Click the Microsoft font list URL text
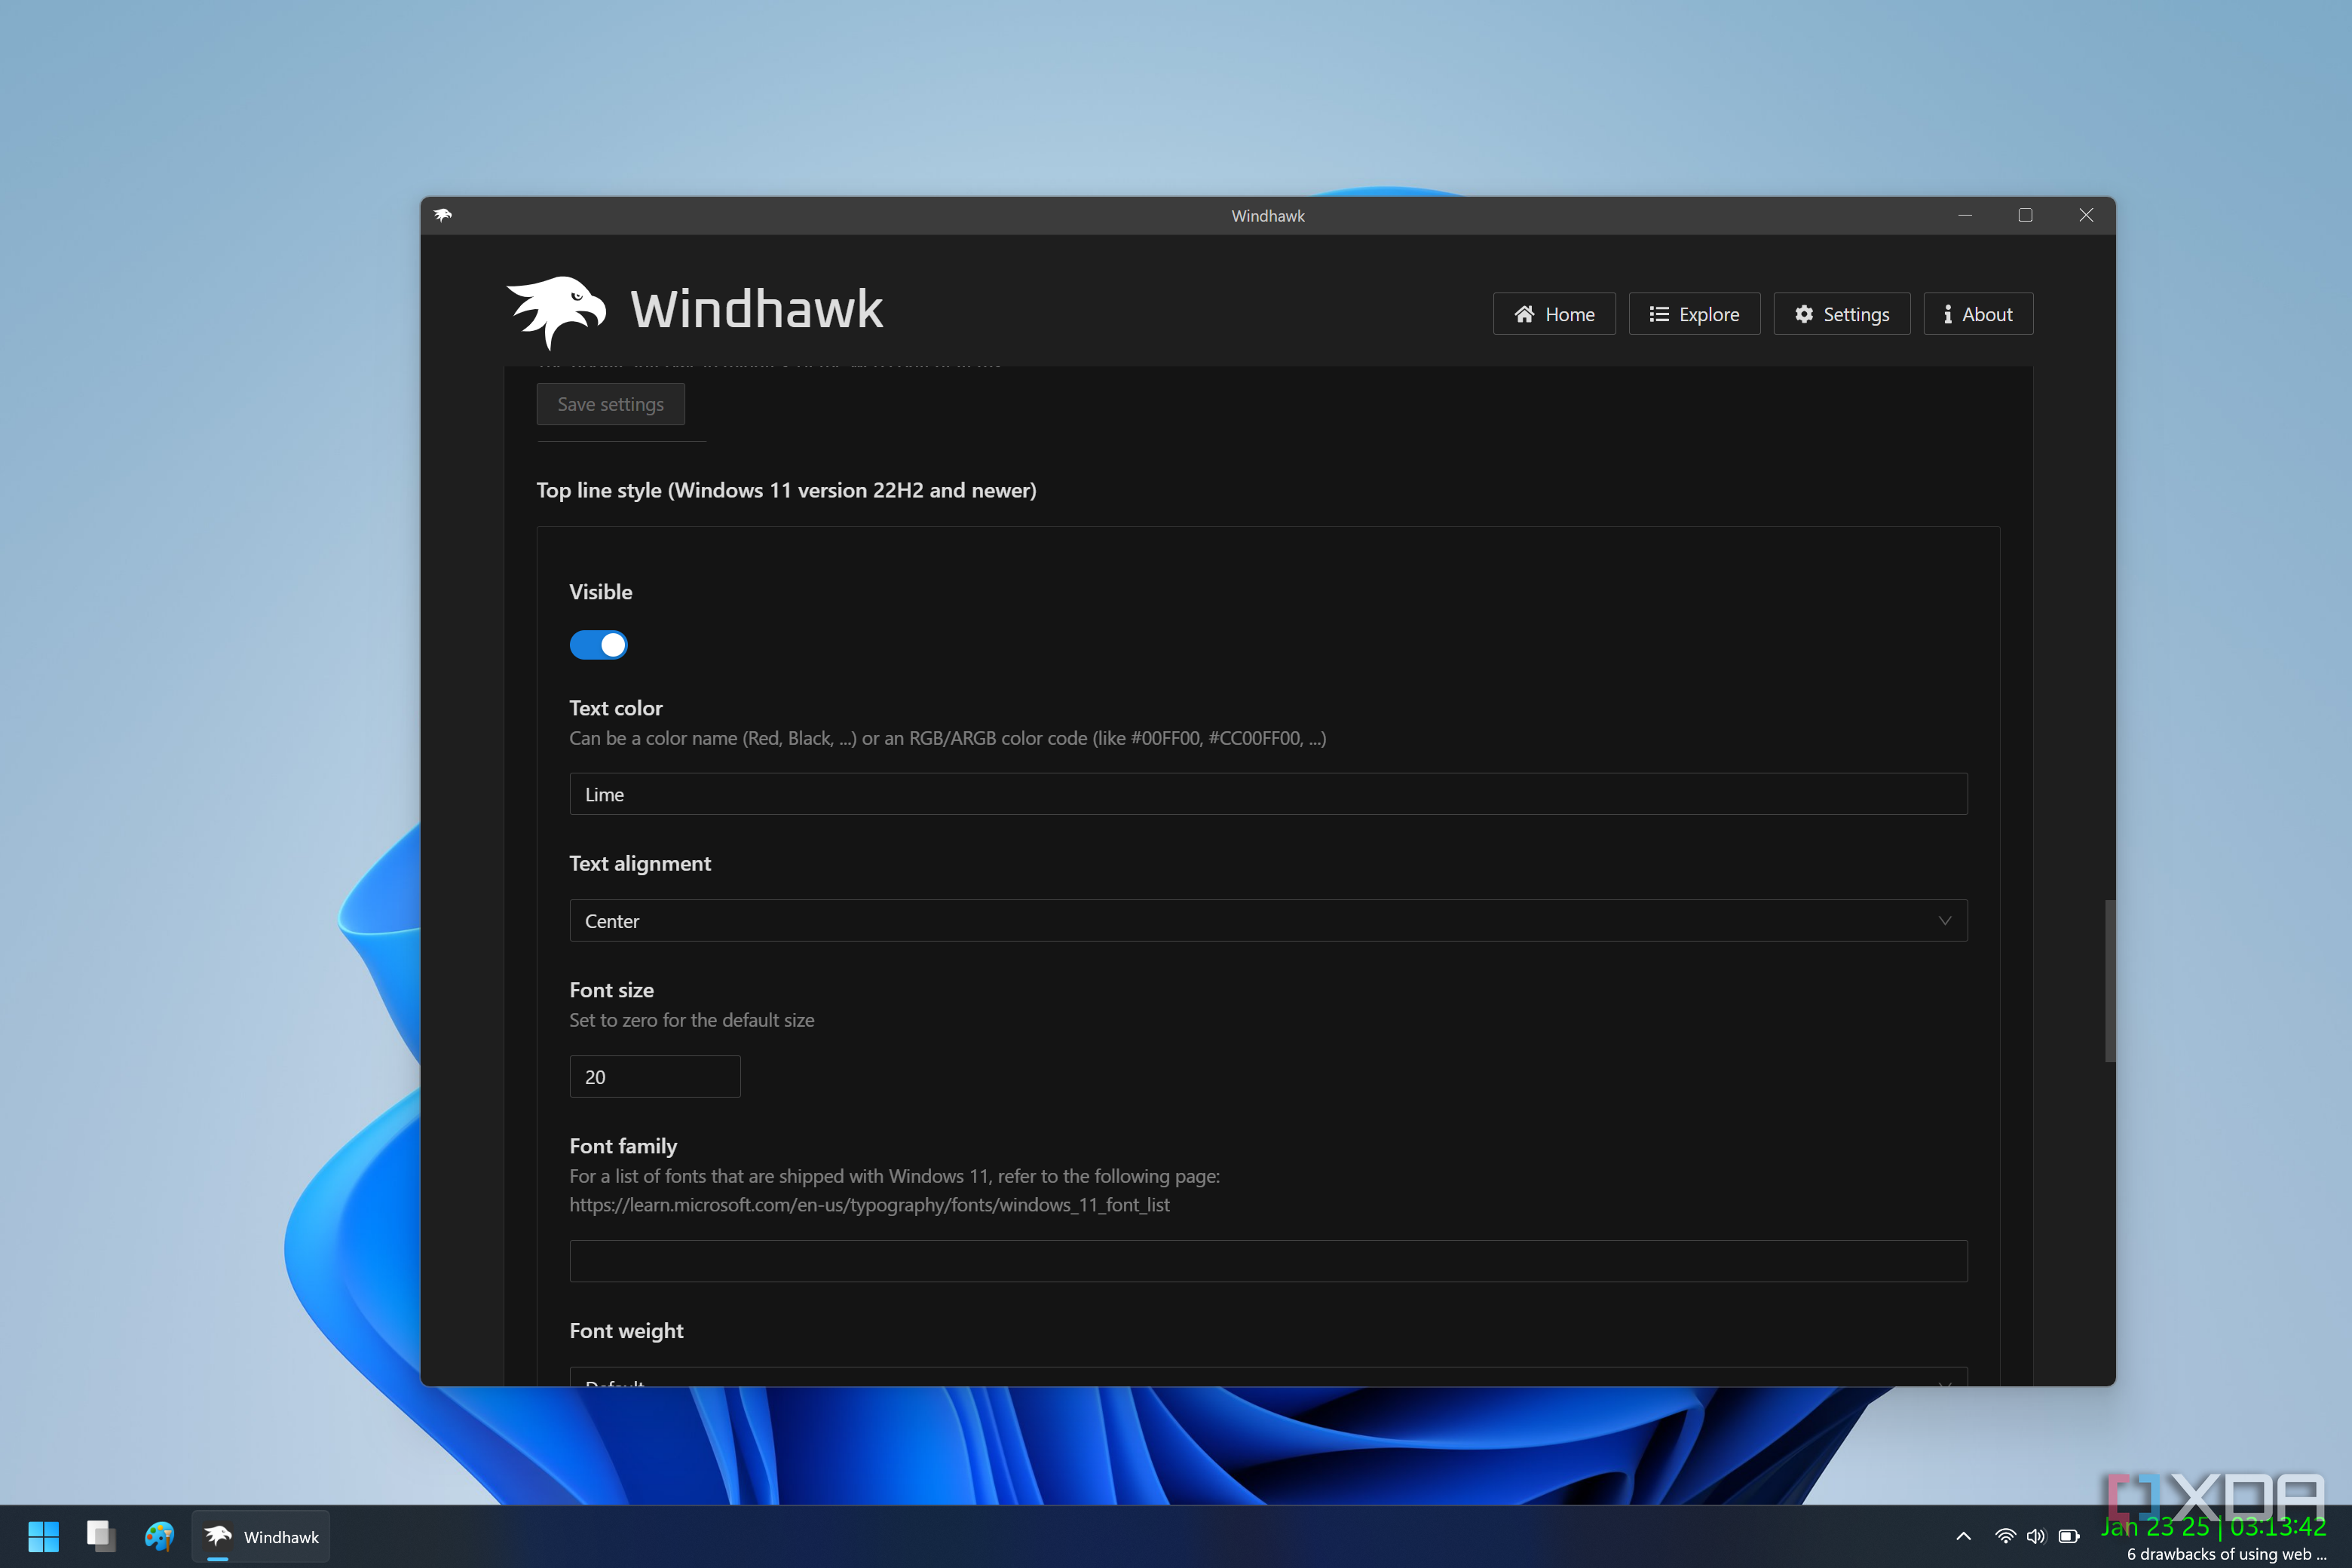 pyautogui.click(x=869, y=1205)
